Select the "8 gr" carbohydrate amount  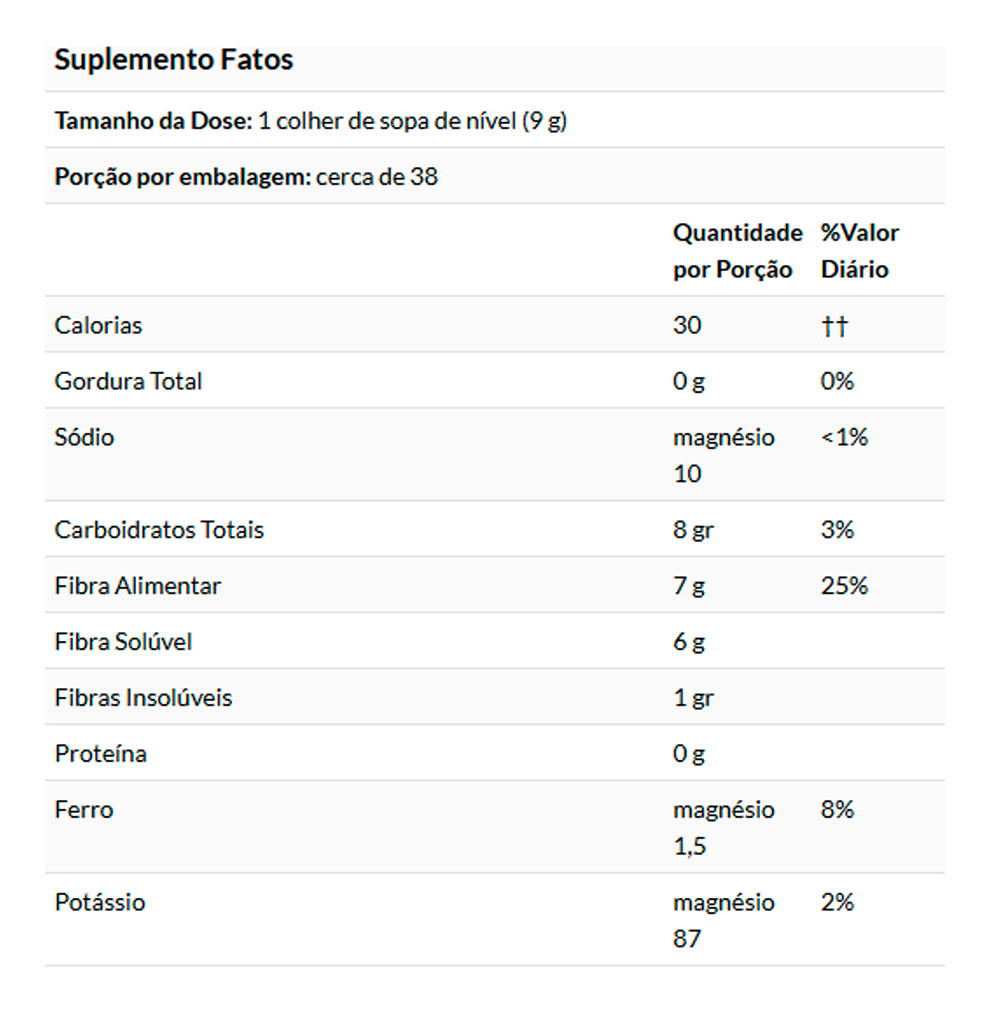[x=693, y=530]
